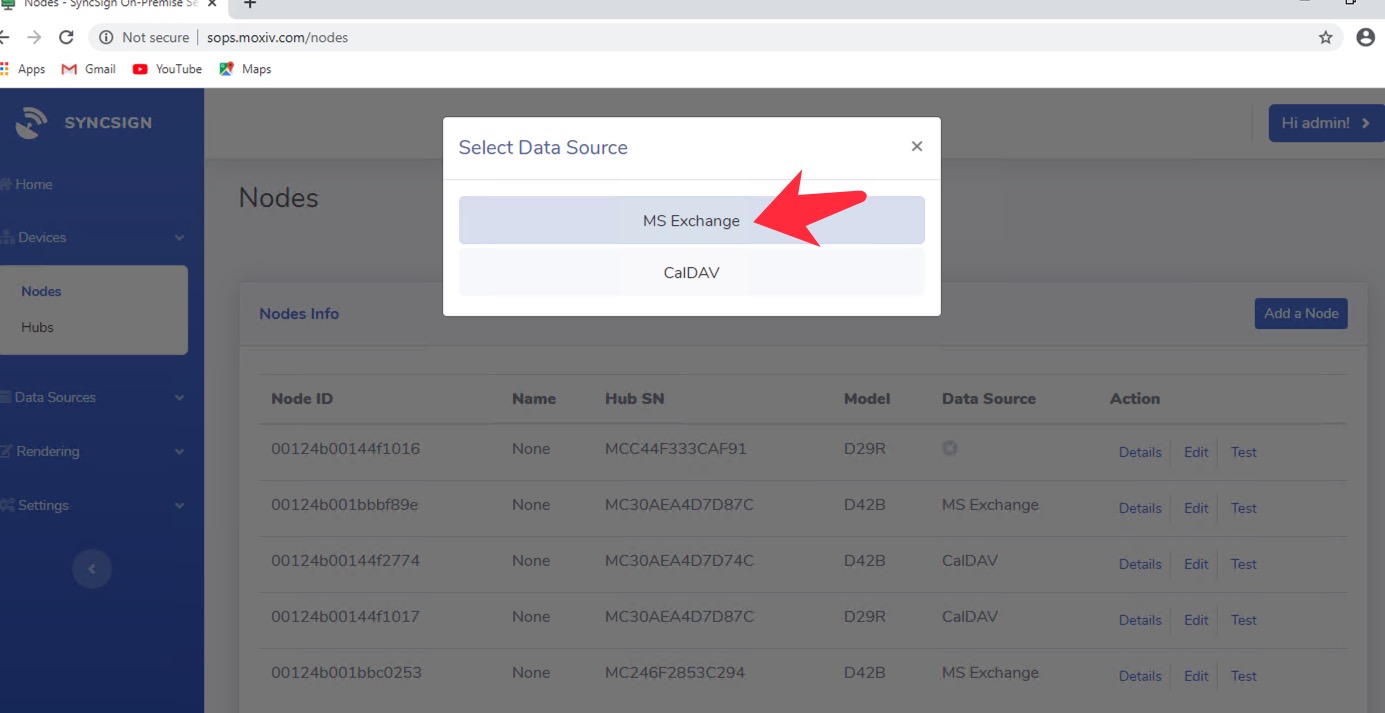Click hub serial MC246F2853C294

pos(675,673)
